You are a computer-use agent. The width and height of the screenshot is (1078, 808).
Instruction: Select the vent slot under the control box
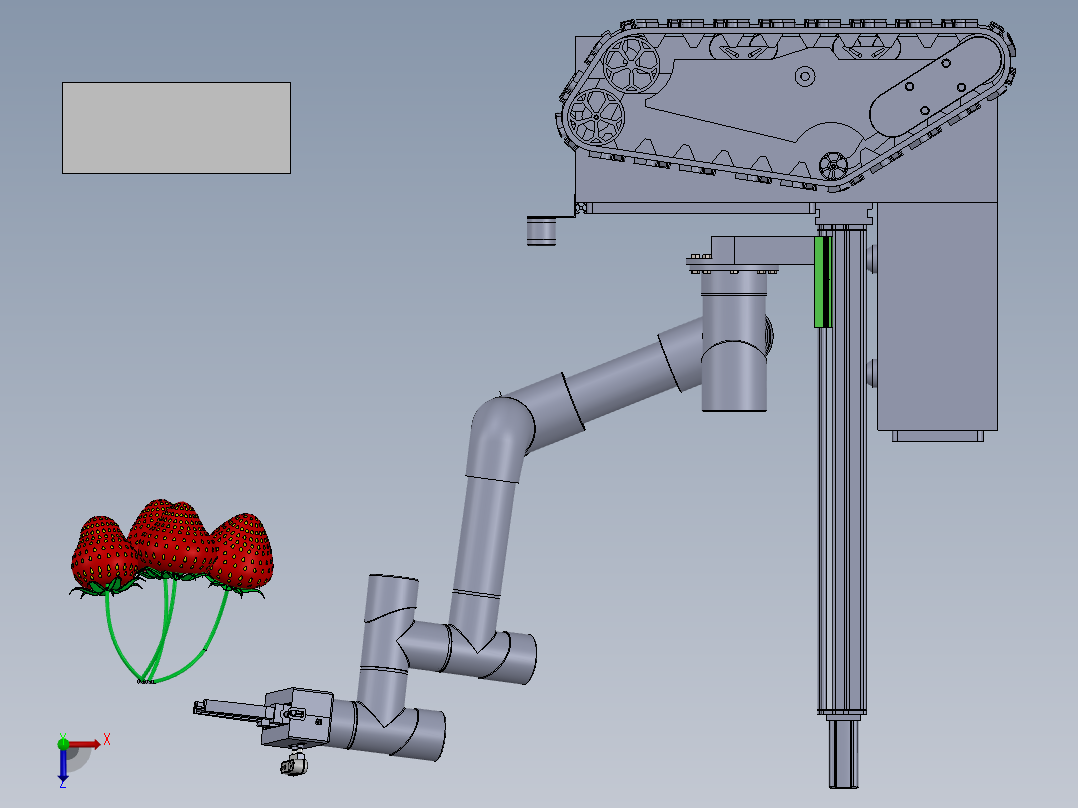pos(938,436)
